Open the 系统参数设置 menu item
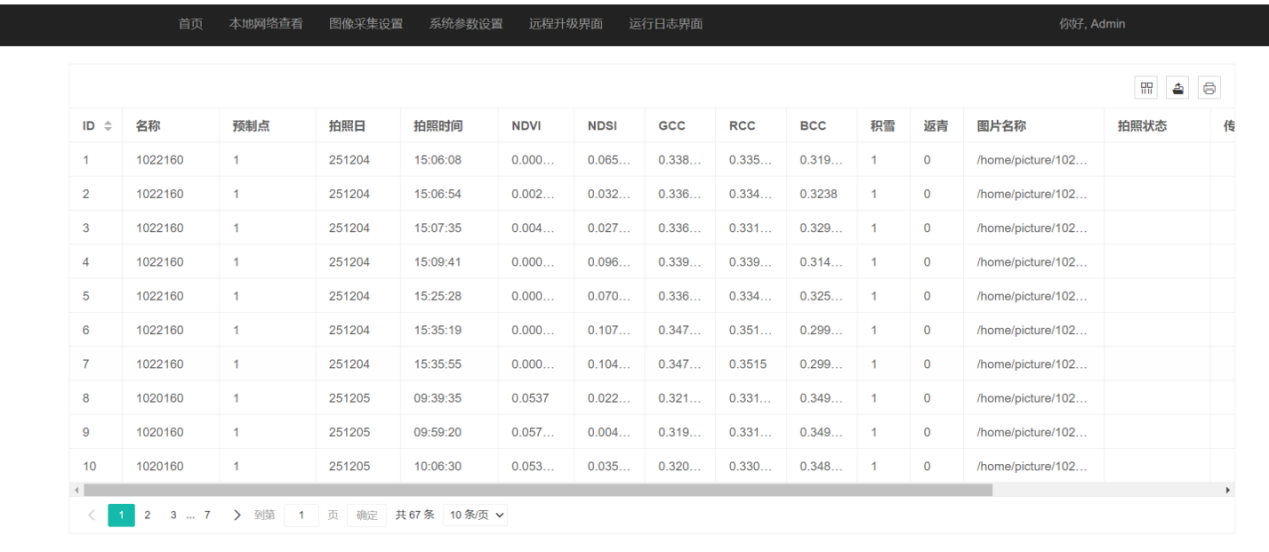The image size is (1269, 552). (x=466, y=24)
